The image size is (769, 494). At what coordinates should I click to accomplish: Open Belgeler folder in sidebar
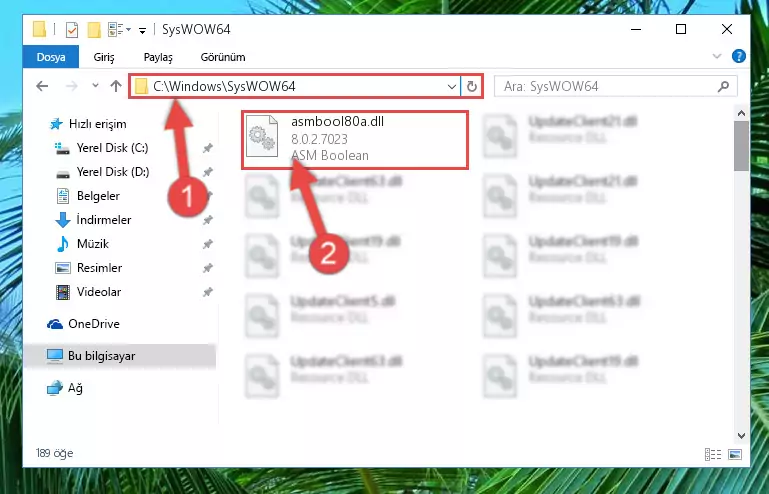(x=98, y=196)
